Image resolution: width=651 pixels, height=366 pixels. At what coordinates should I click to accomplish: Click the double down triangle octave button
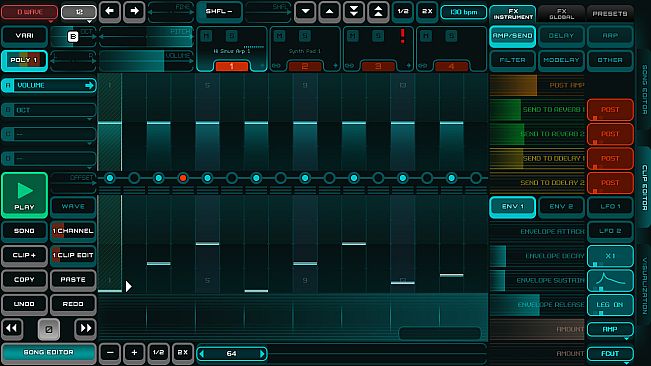(354, 12)
